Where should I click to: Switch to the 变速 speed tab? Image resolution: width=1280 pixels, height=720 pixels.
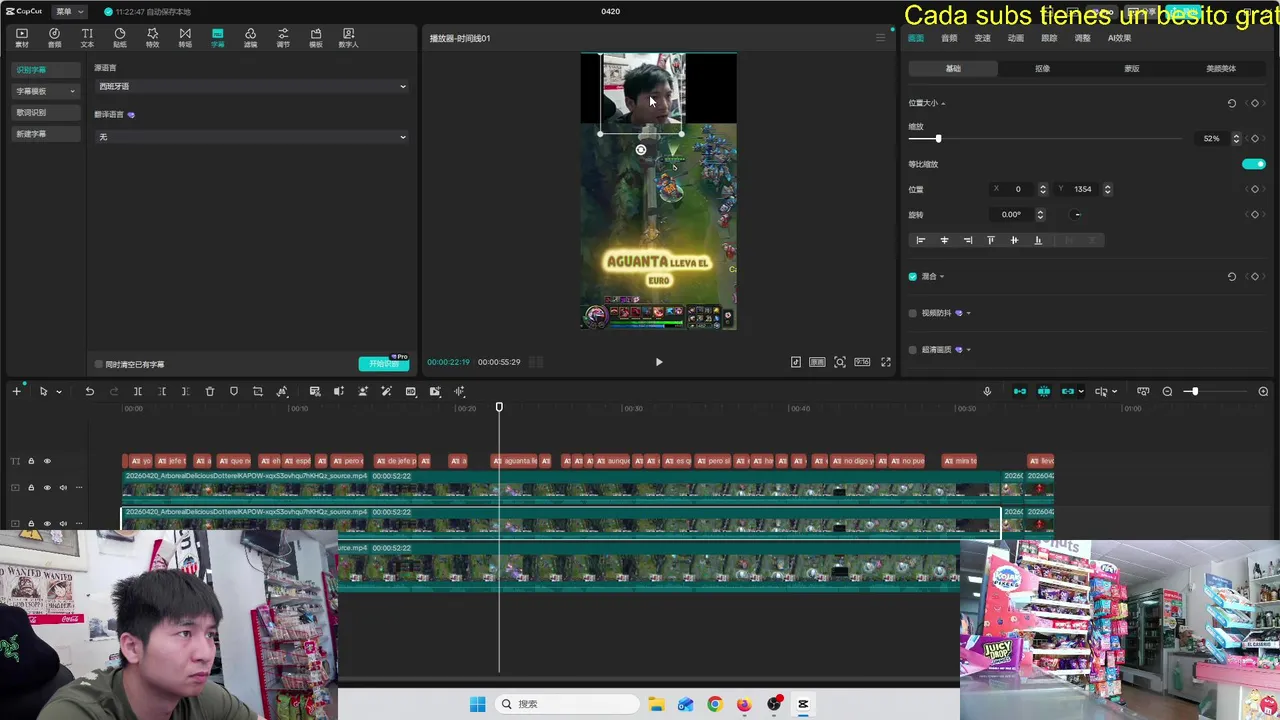click(982, 38)
